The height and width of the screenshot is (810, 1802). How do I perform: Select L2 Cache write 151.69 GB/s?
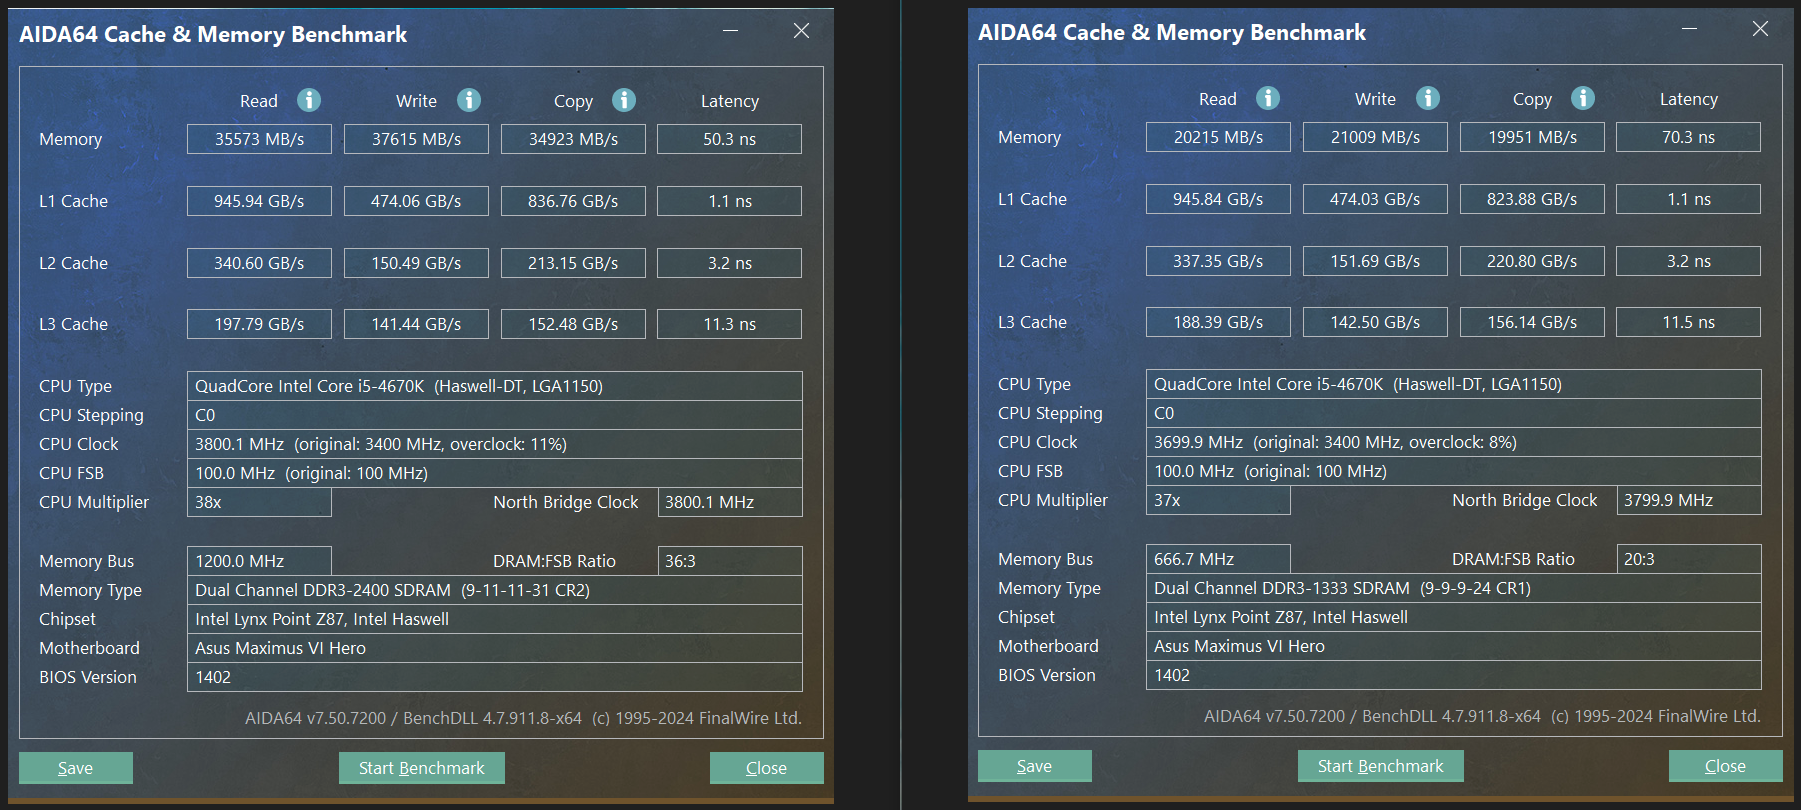coord(1375,261)
